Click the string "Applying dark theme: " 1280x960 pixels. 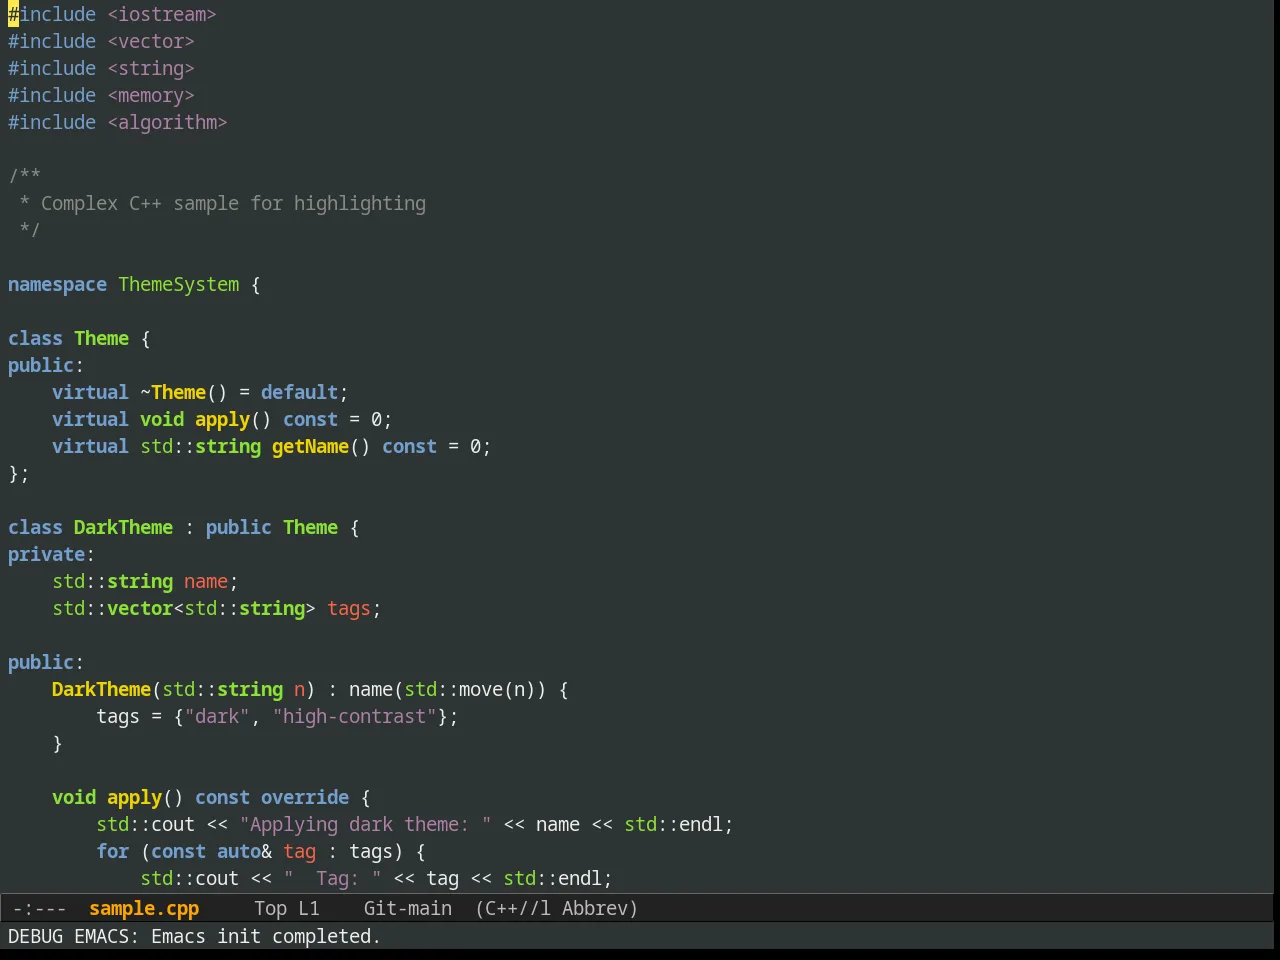click(x=365, y=824)
